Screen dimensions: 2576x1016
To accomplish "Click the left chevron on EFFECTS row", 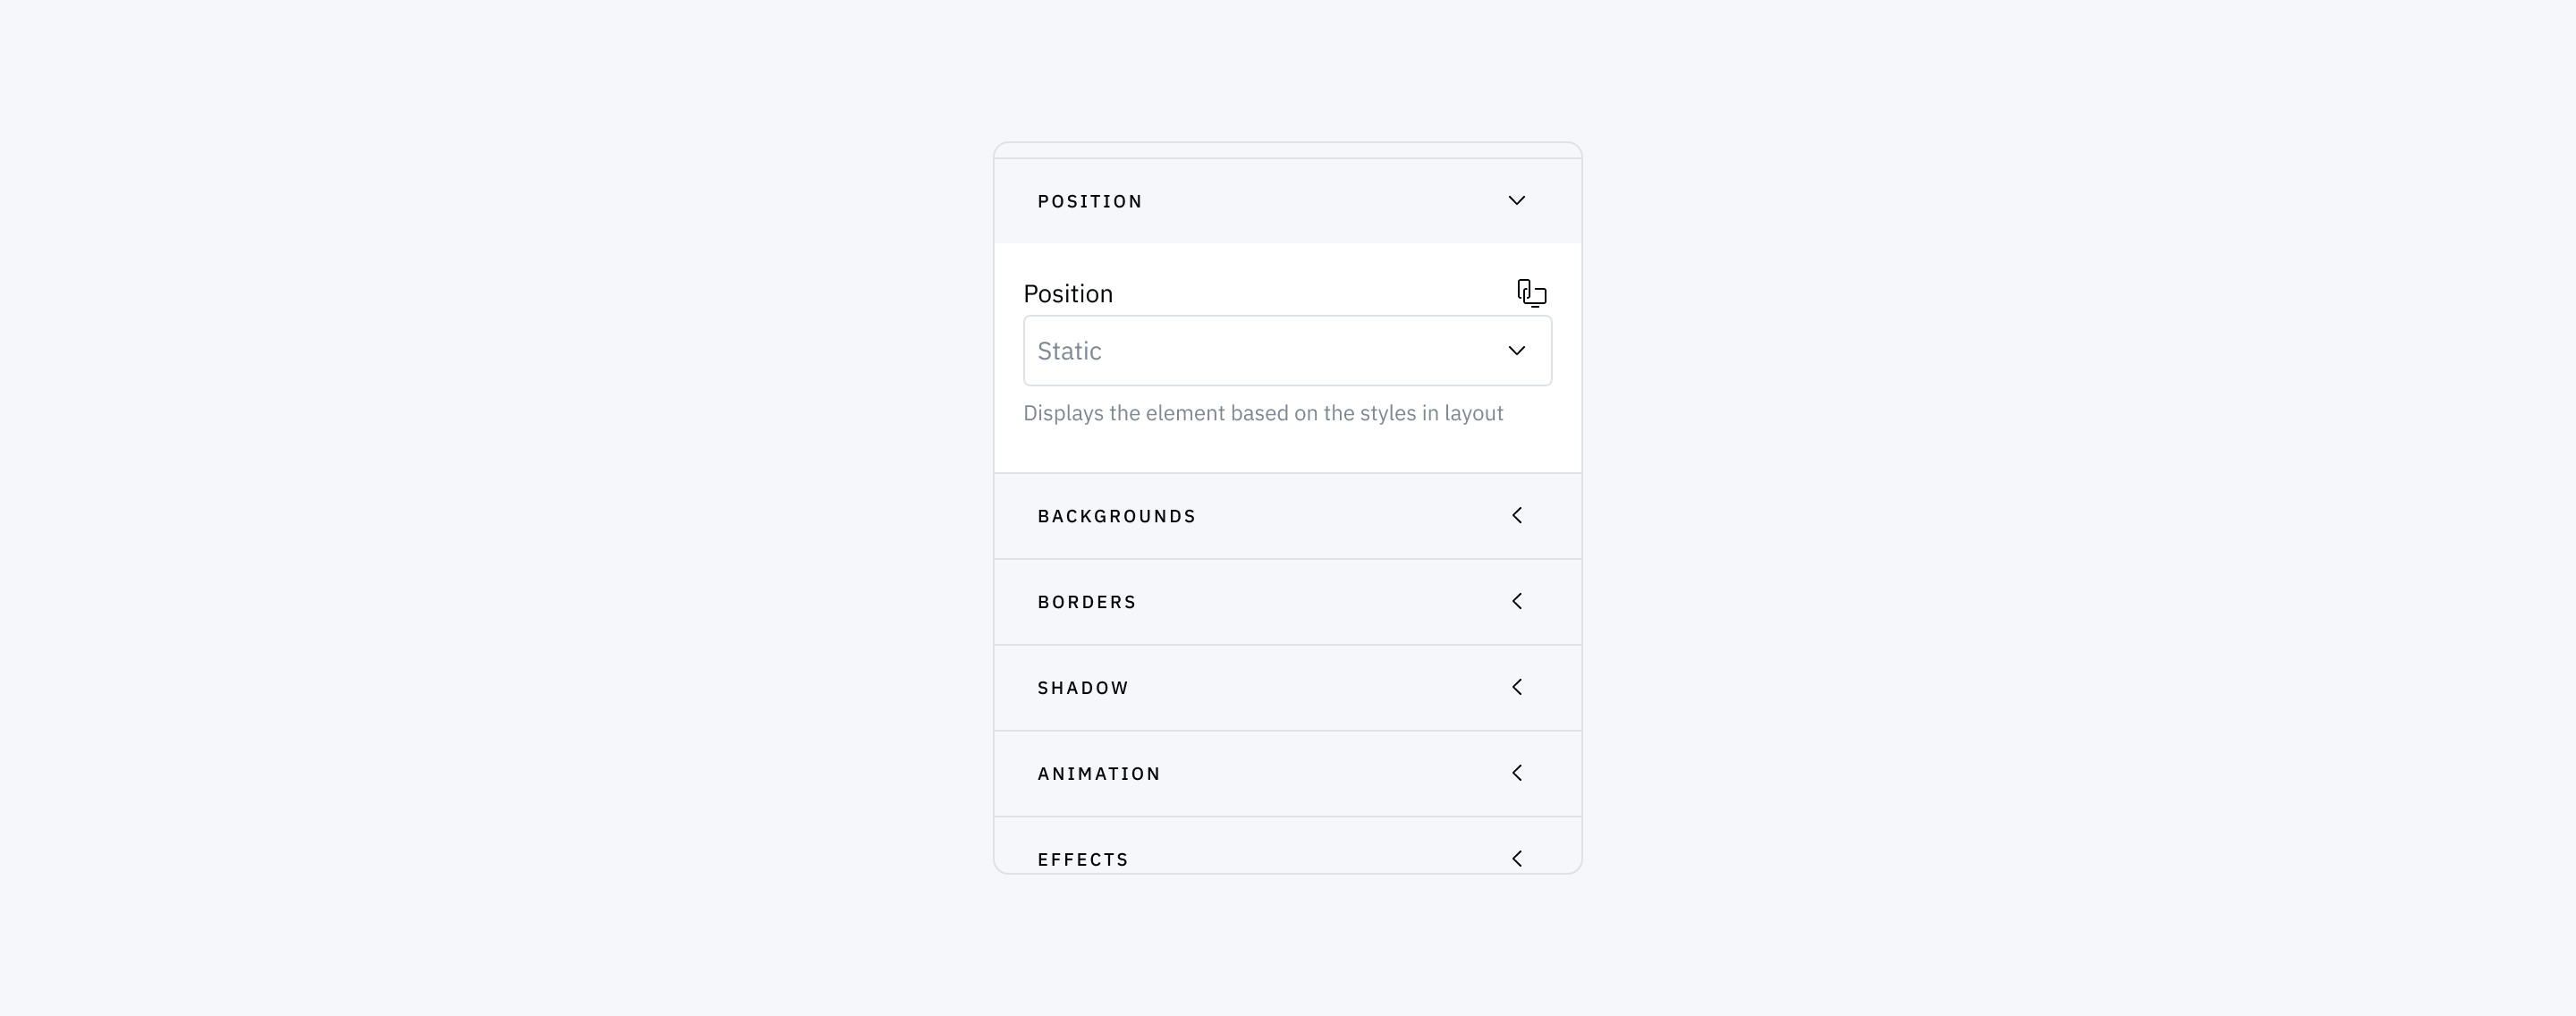I will 1516,859.
